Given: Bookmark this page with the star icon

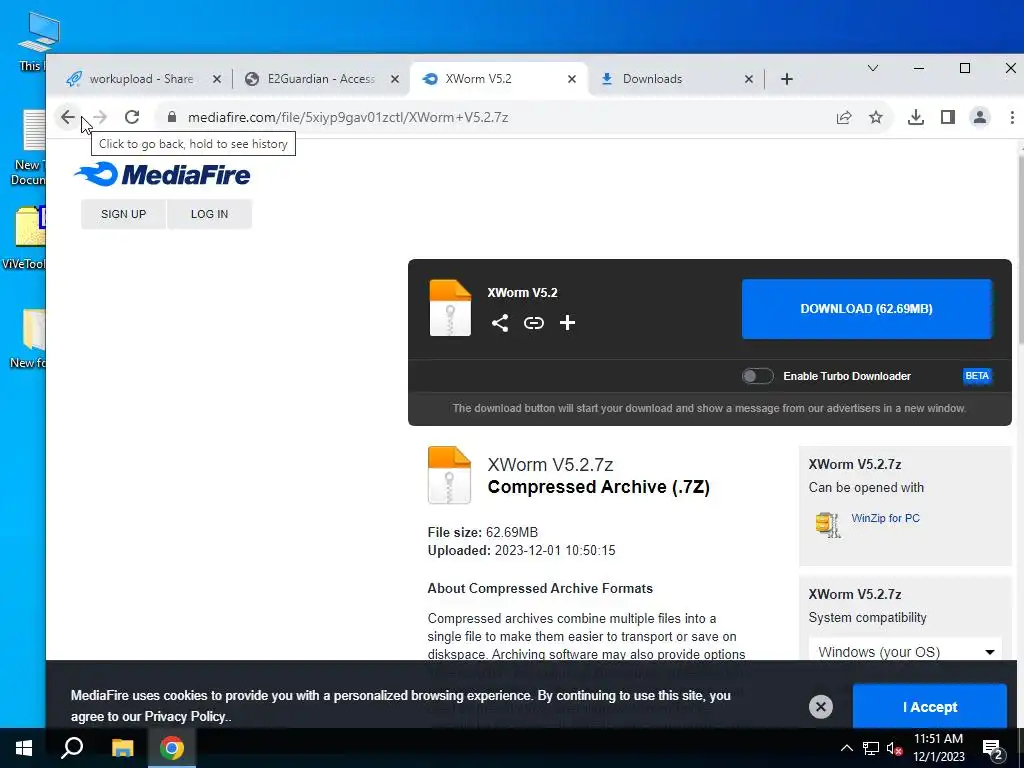Looking at the screenshot, I should coord(876,117).
